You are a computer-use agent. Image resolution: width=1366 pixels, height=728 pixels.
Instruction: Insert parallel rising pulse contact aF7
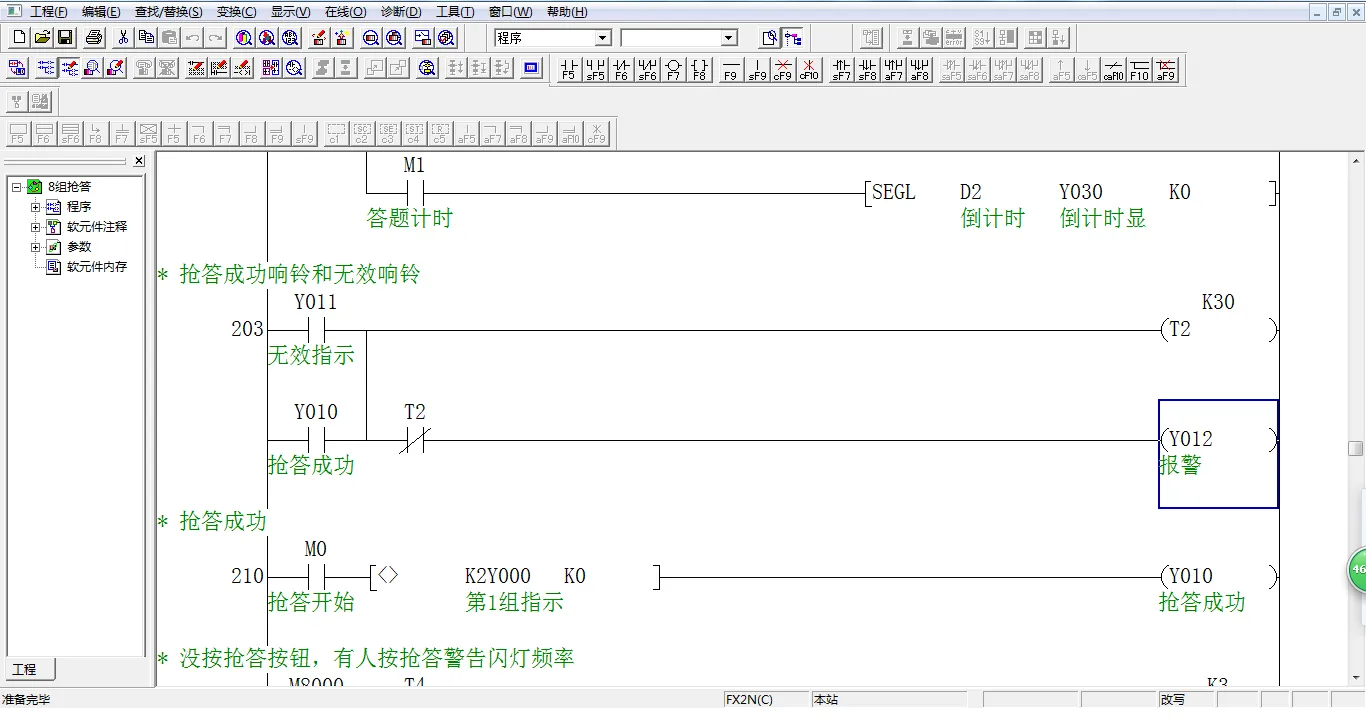coord(893,69)
